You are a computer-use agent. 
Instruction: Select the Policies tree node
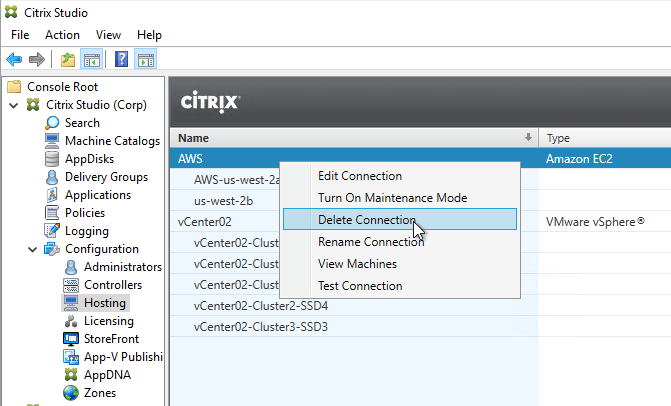click(85, 213)
